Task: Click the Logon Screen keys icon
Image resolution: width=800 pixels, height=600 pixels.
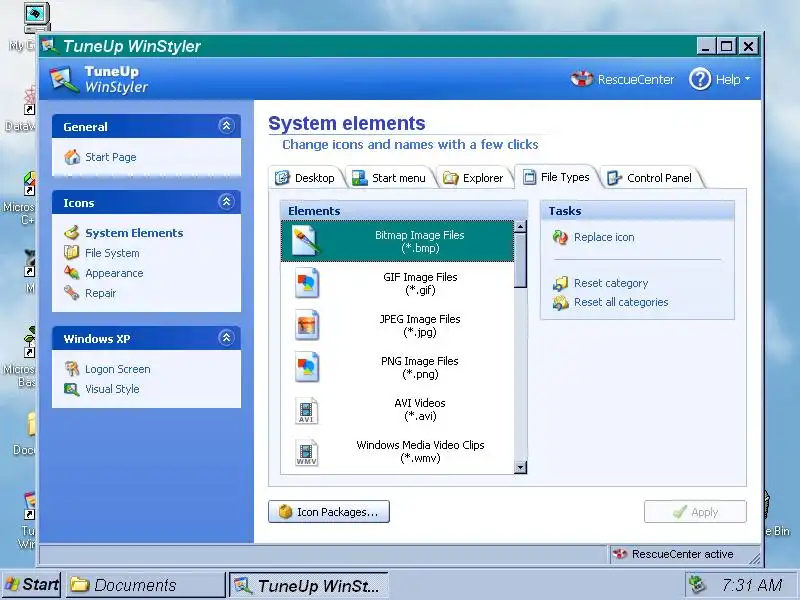Action: (71, 368)
